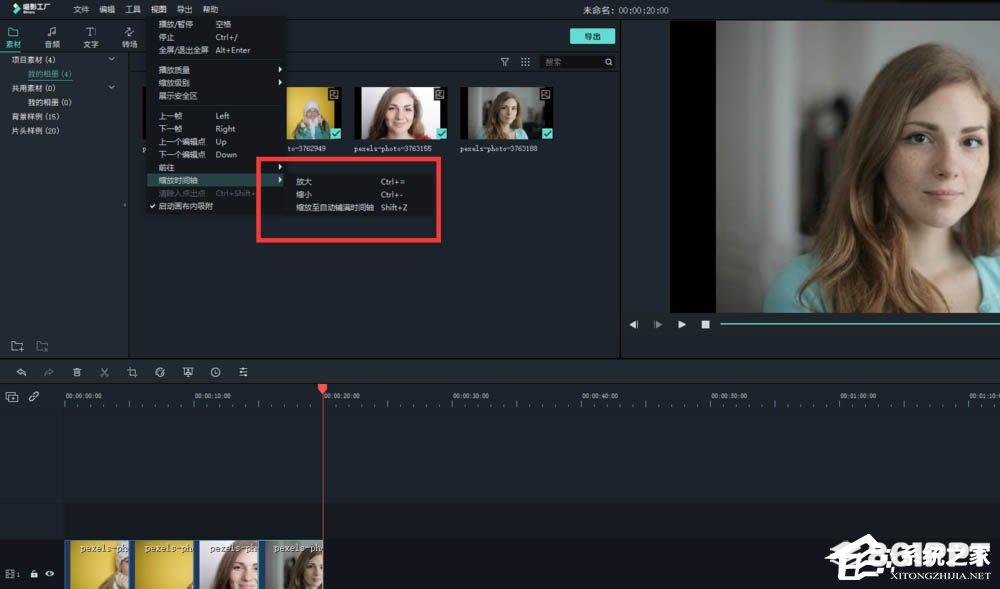Open the 帮助 menu
Image resolution: width=1000 pixels, height=589 pixels.
[x=210, y=10]
